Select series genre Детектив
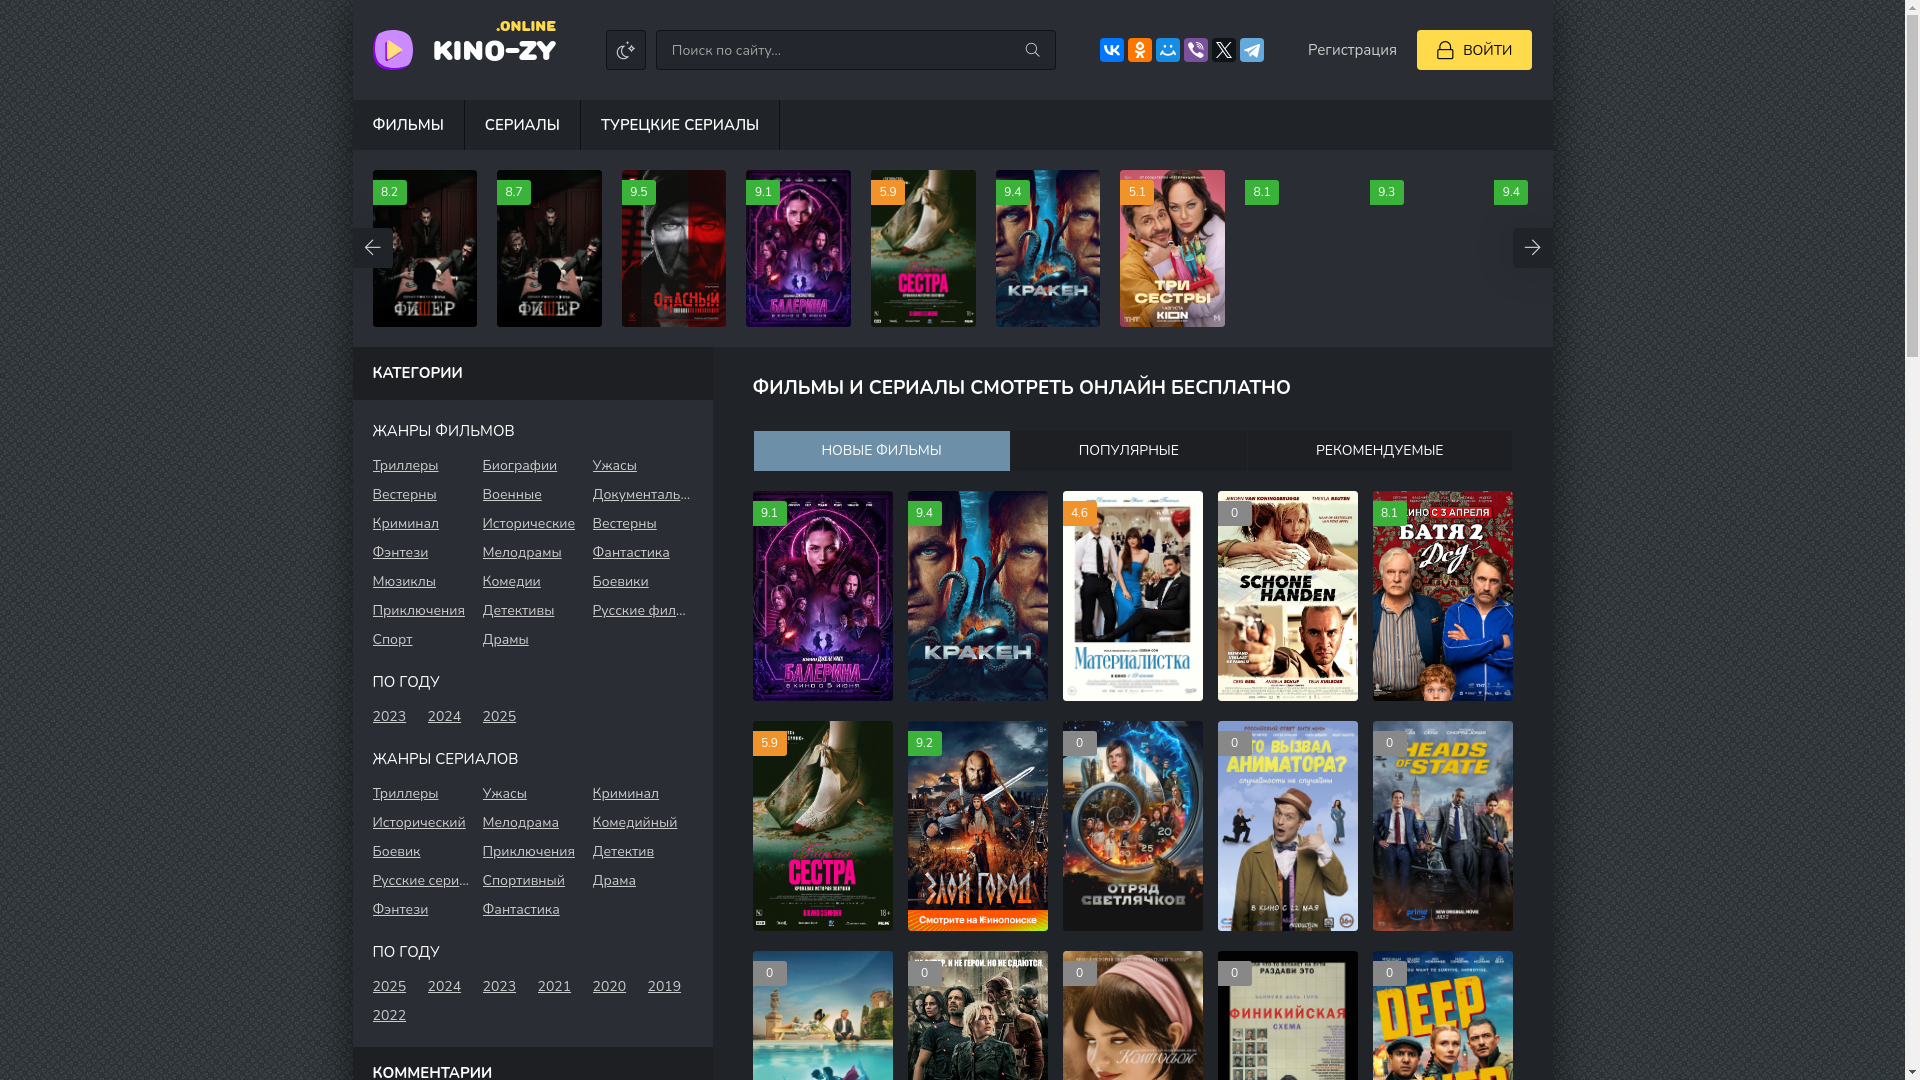This screenshot has width=1920, height=1080. (x=623, y=852)
